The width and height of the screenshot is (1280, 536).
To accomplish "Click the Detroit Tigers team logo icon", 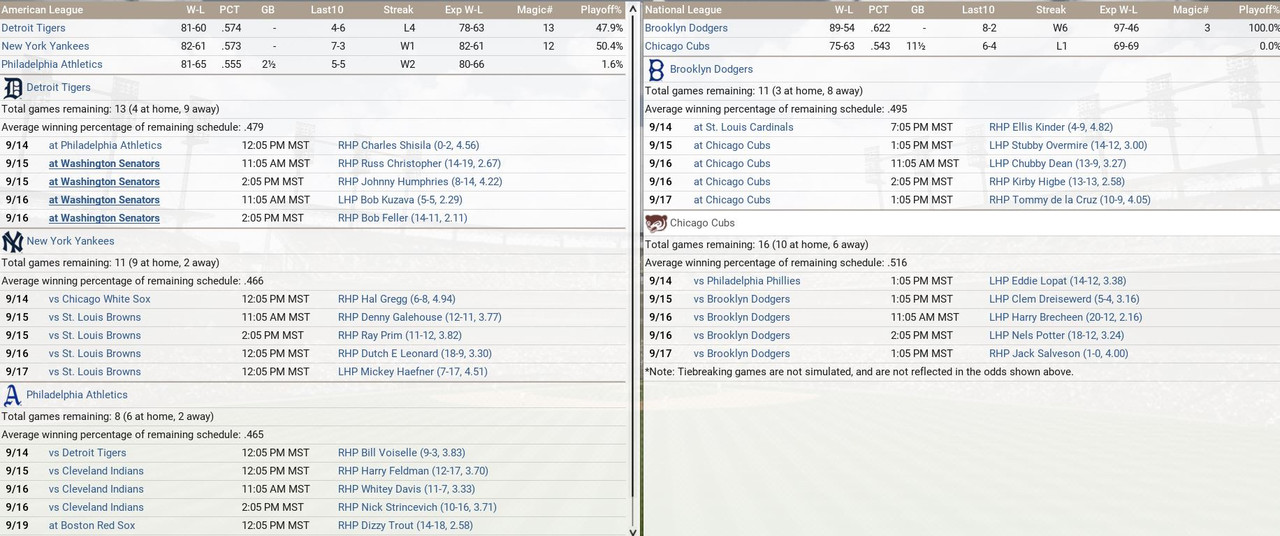I will click(x=13, y=88).
